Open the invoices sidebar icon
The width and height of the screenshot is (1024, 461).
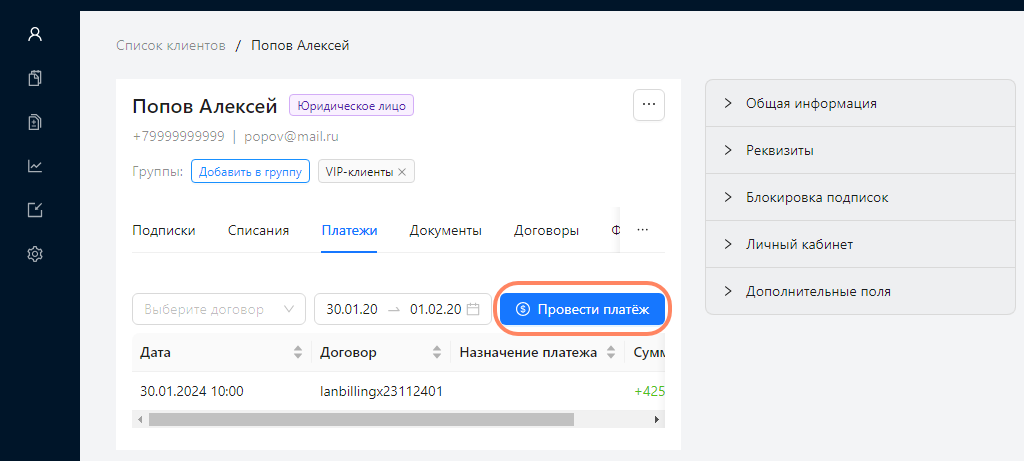click(x=35, y=122)
